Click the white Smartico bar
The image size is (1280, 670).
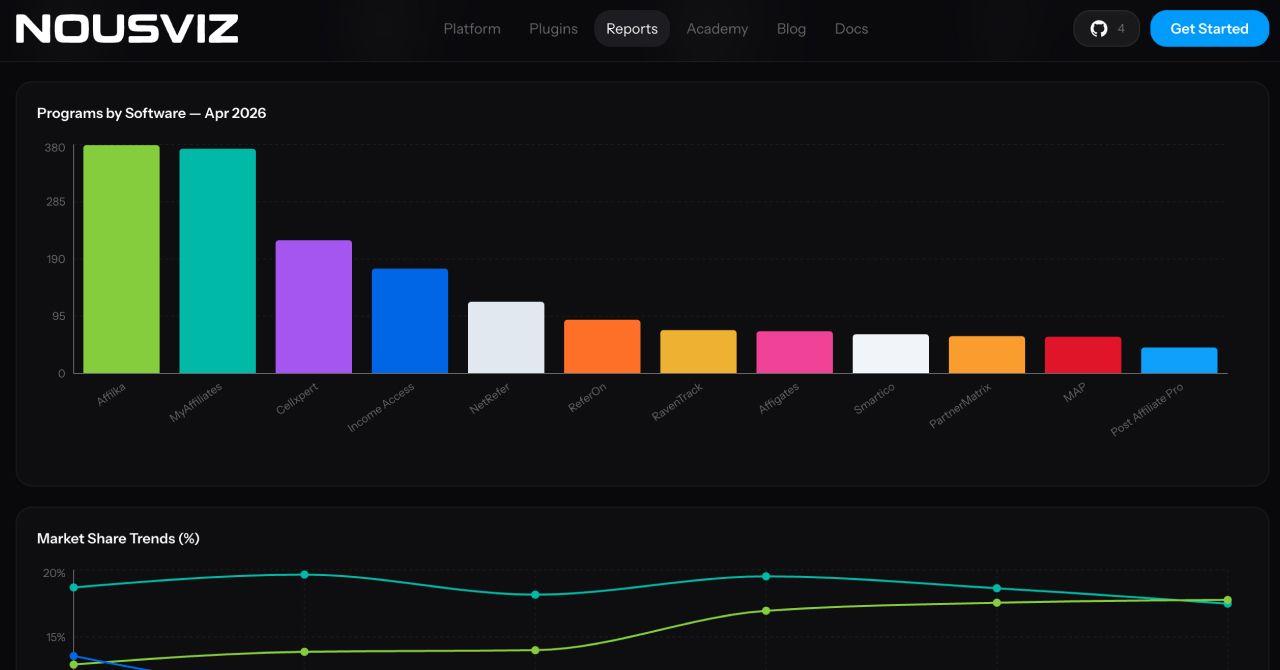tap(890, 356)
